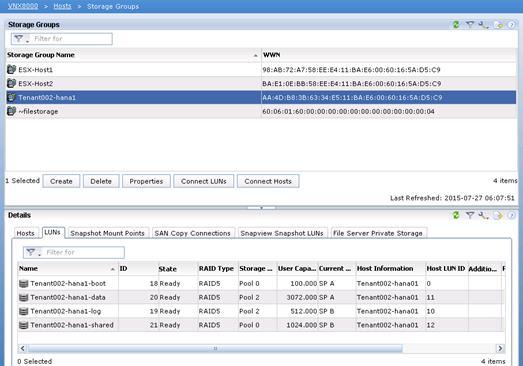
Task: Select the ESX-Host2 row name
Action: (36, 83)
